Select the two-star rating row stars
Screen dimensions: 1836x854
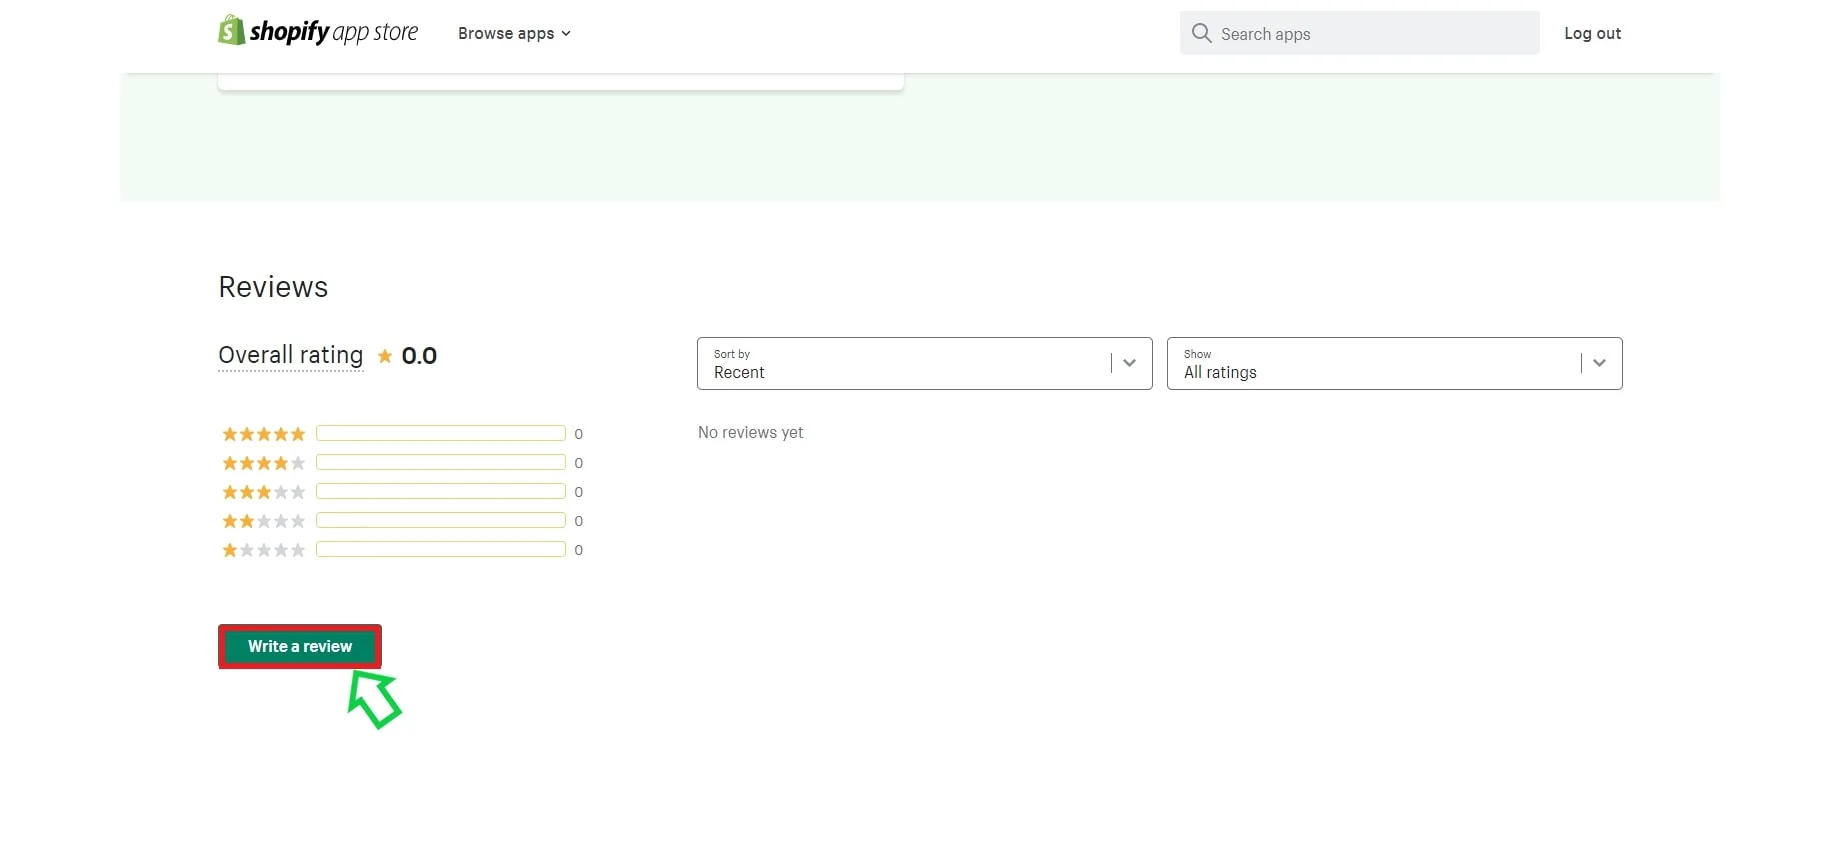point(263,521)
